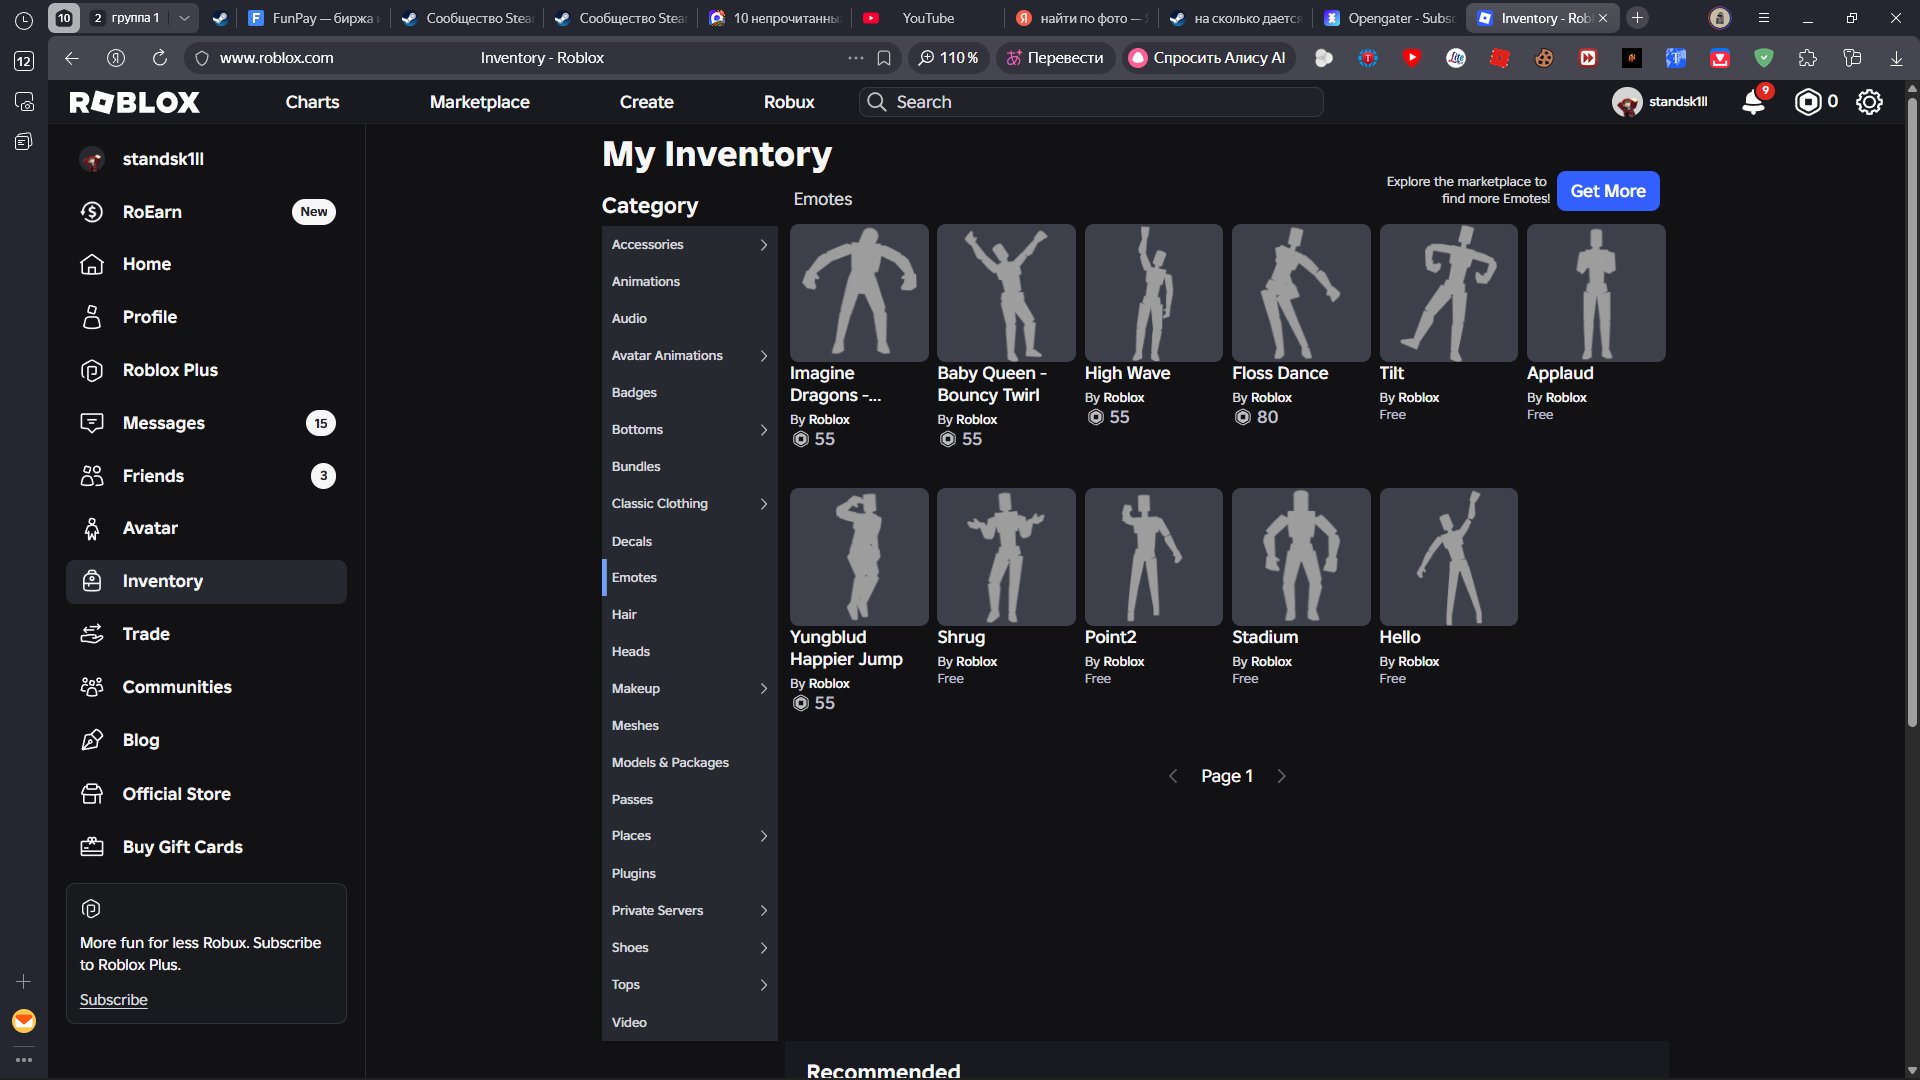The width and height of the screenshot is (1920, 1080).
Task: Switch to the FunPay browser tab
Action: click(313, 18)
